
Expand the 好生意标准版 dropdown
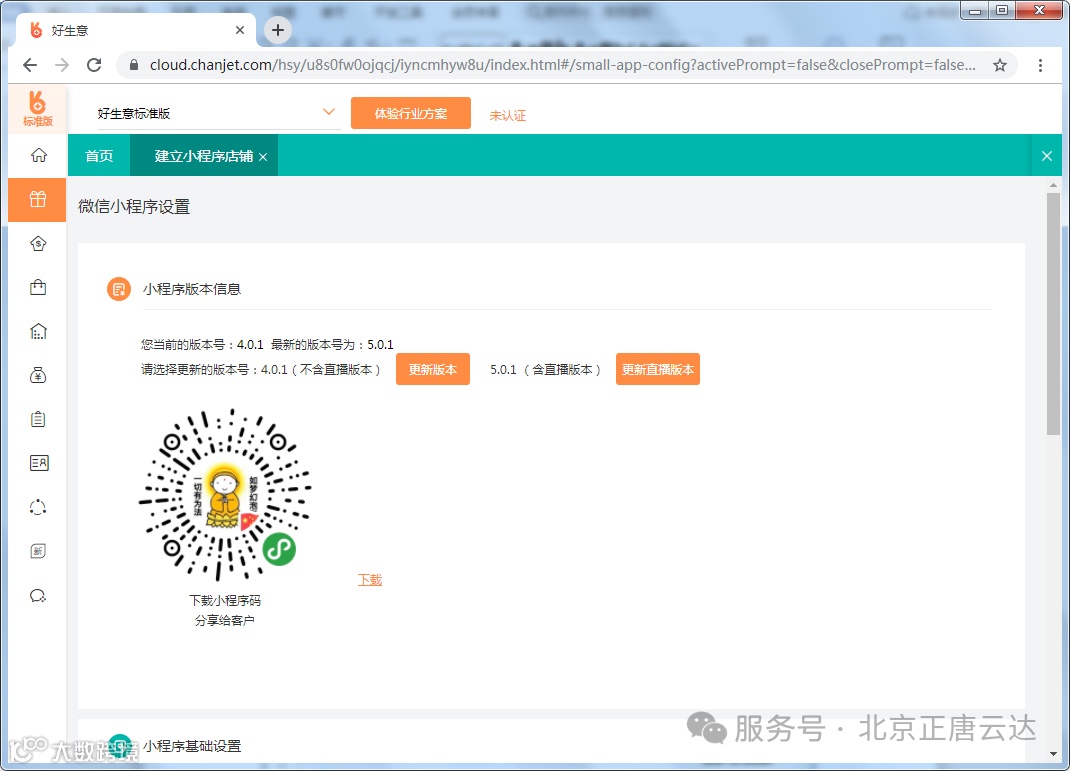(329, 112)
